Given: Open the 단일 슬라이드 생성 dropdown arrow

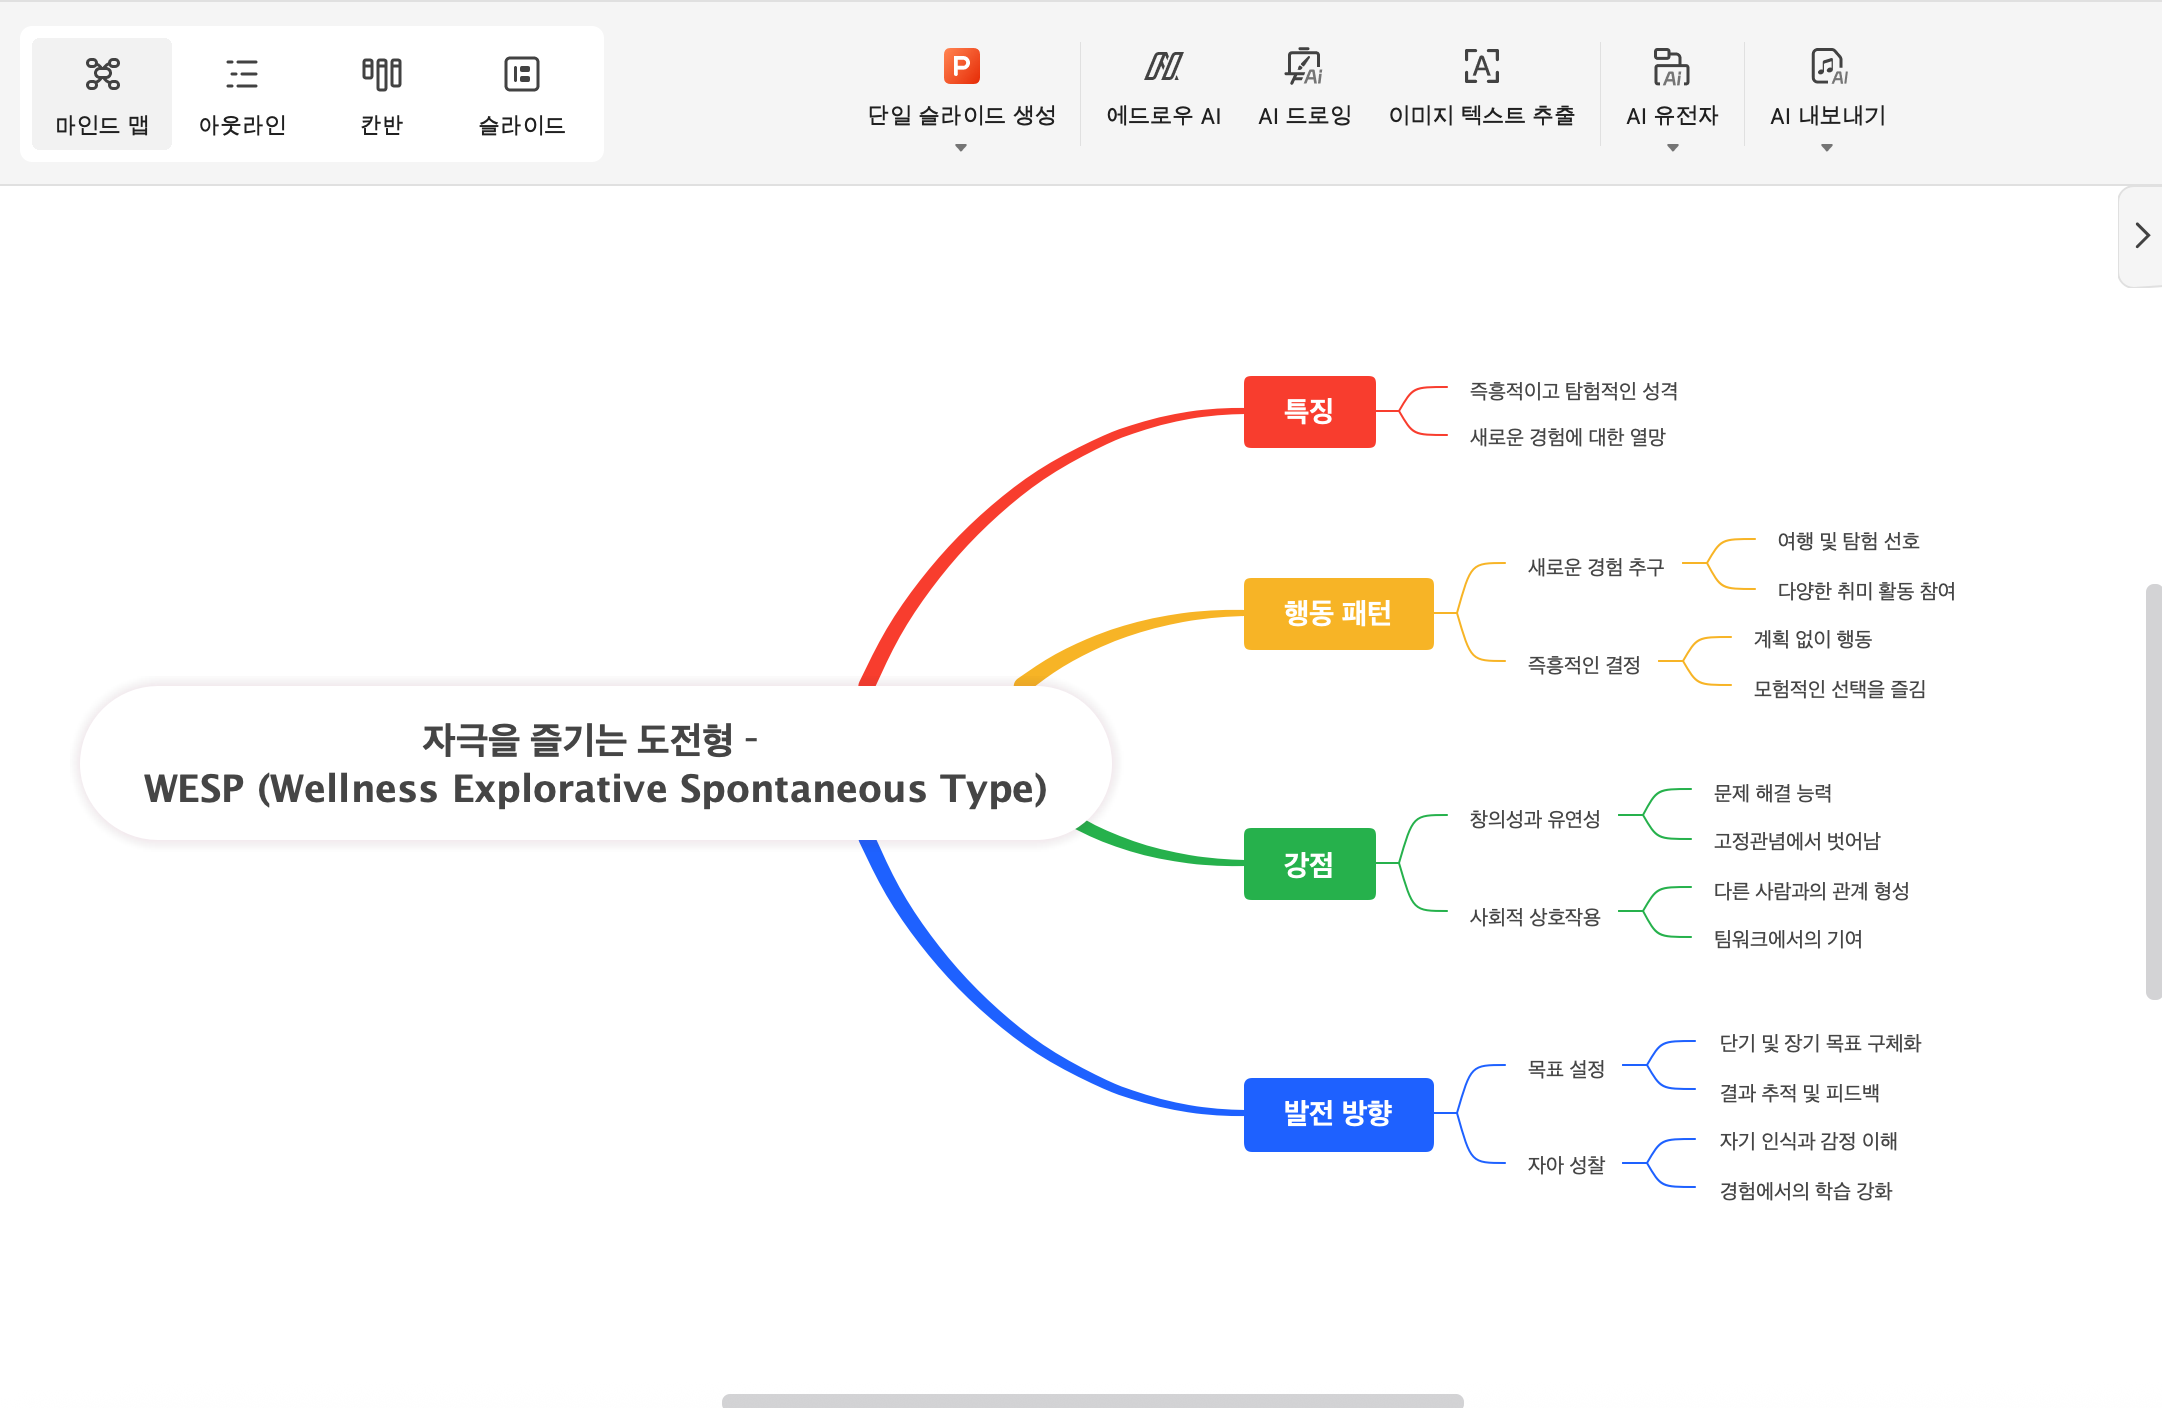Looking at the screenshot, I should (x=961, y=148).
